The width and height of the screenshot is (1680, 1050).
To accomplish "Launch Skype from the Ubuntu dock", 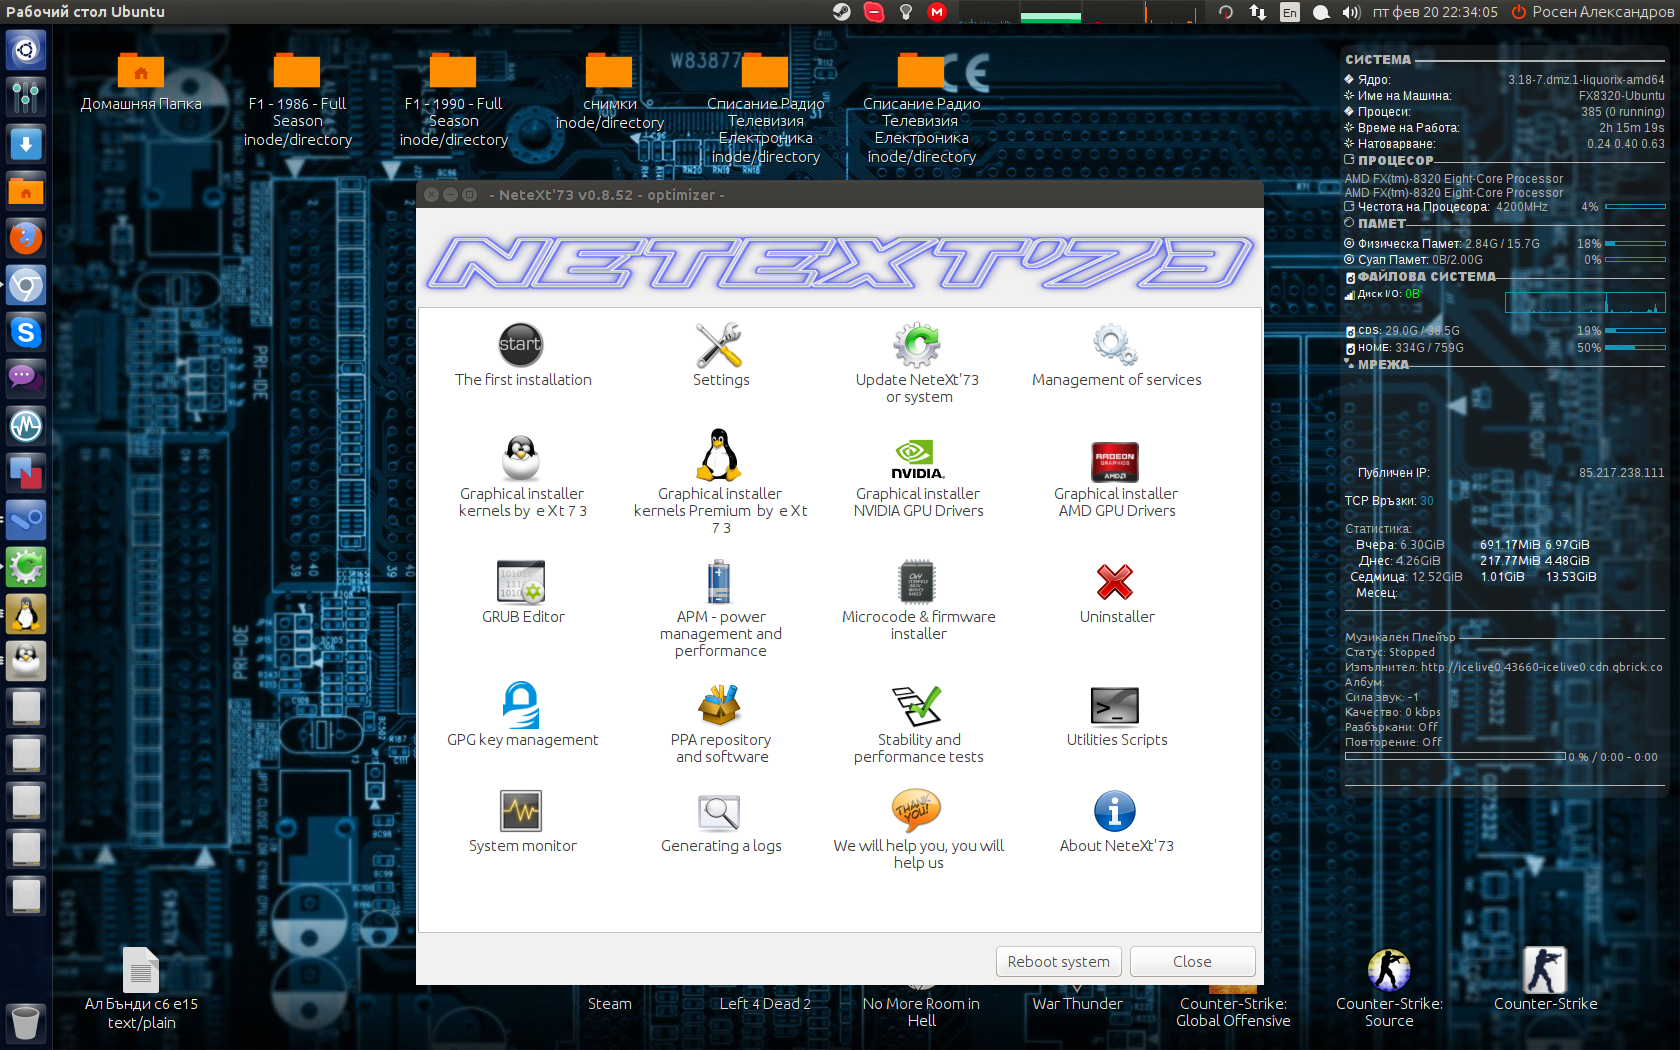I will point(26,332).
